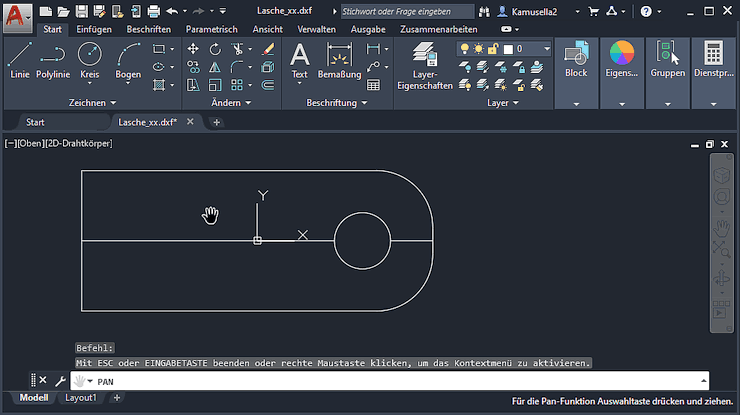Click the turn all layers on icon
The height and width of the screenshot is (415, 740).
[x=465, y=85]
